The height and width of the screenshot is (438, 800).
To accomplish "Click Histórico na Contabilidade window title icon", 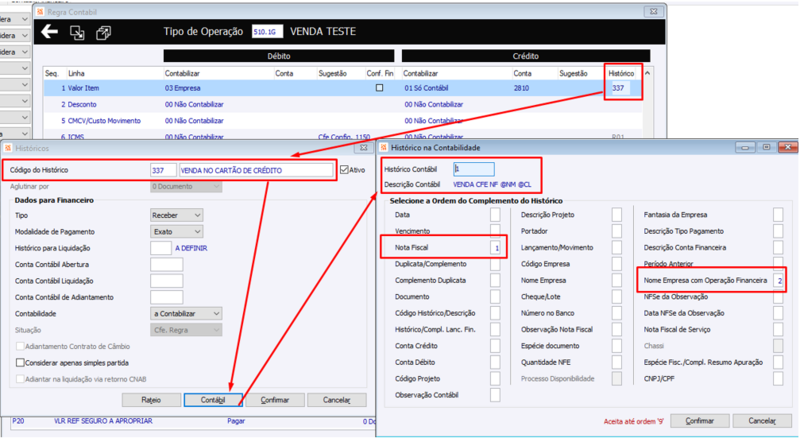I will pos(384,148).
